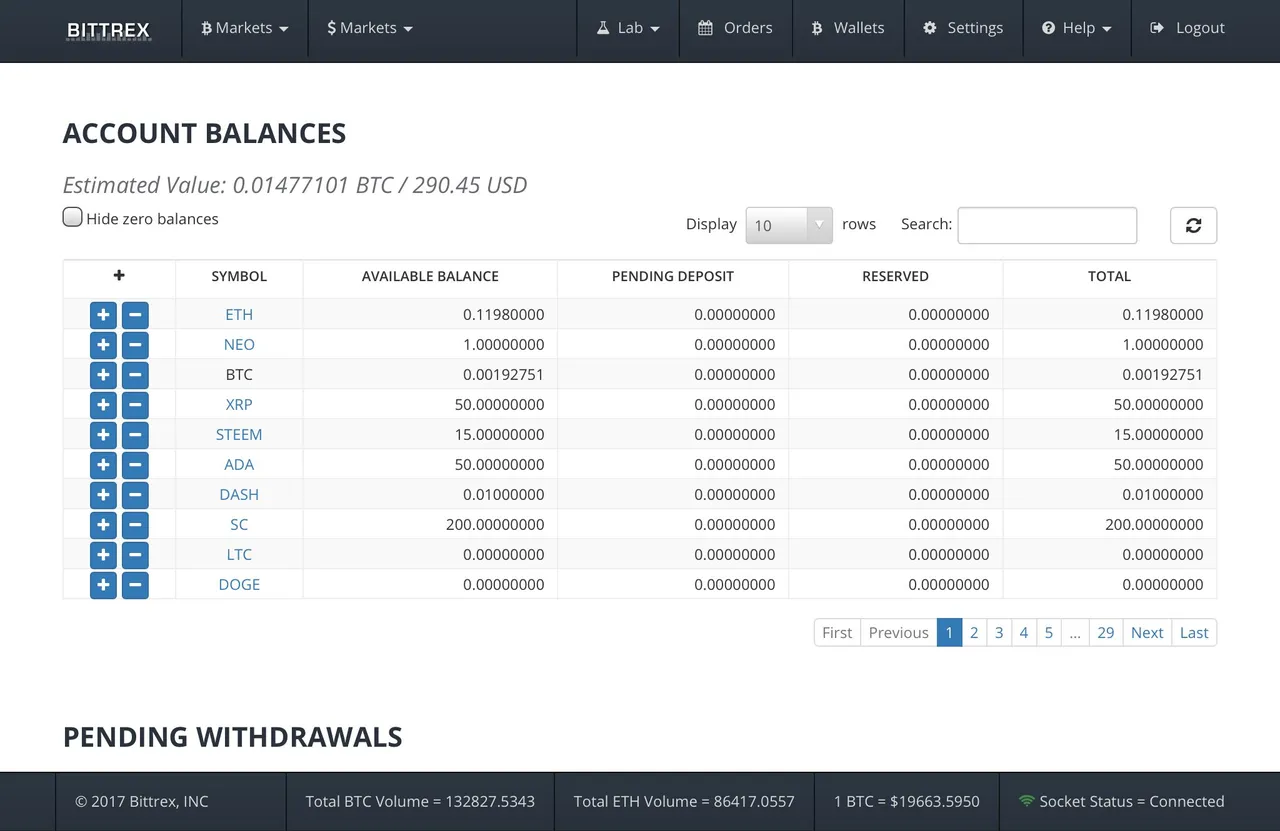Sort by the PENDING DEPOSIT column header
The height and width of the screenshot is (831, 1280).
click(673, 276)
